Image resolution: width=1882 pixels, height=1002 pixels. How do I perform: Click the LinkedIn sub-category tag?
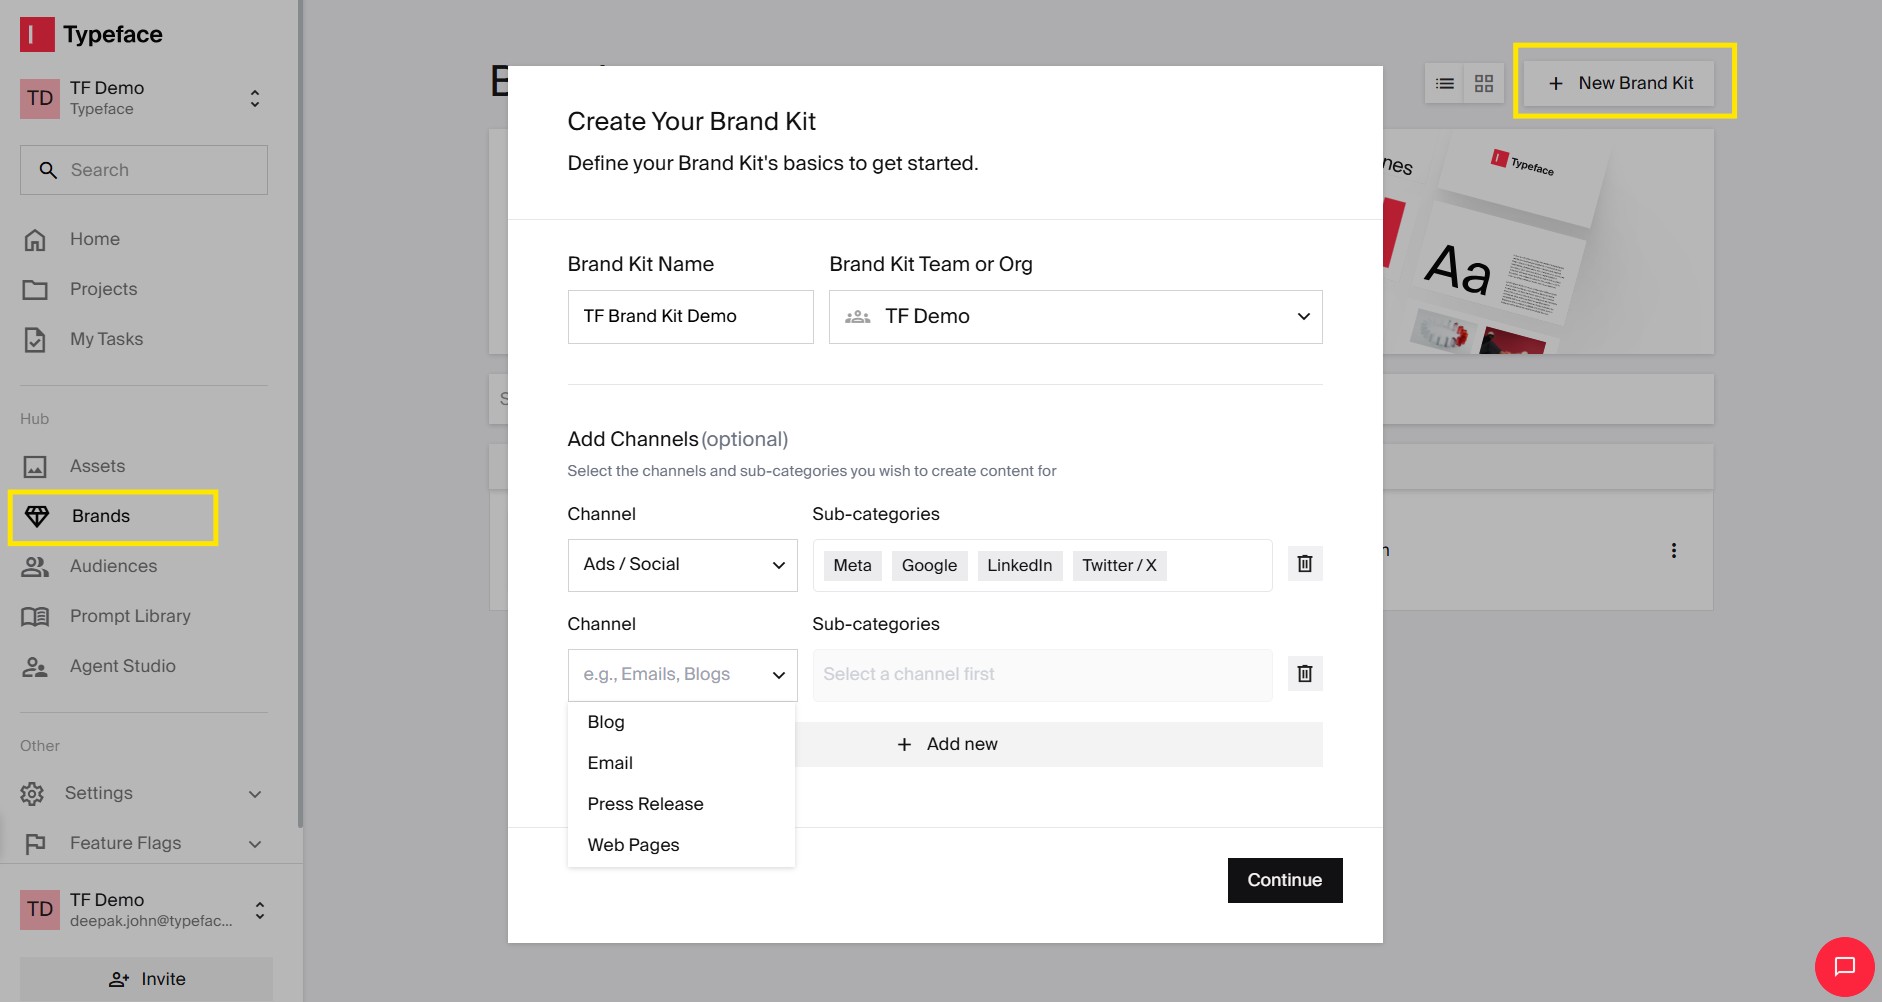click(1020, 565)
